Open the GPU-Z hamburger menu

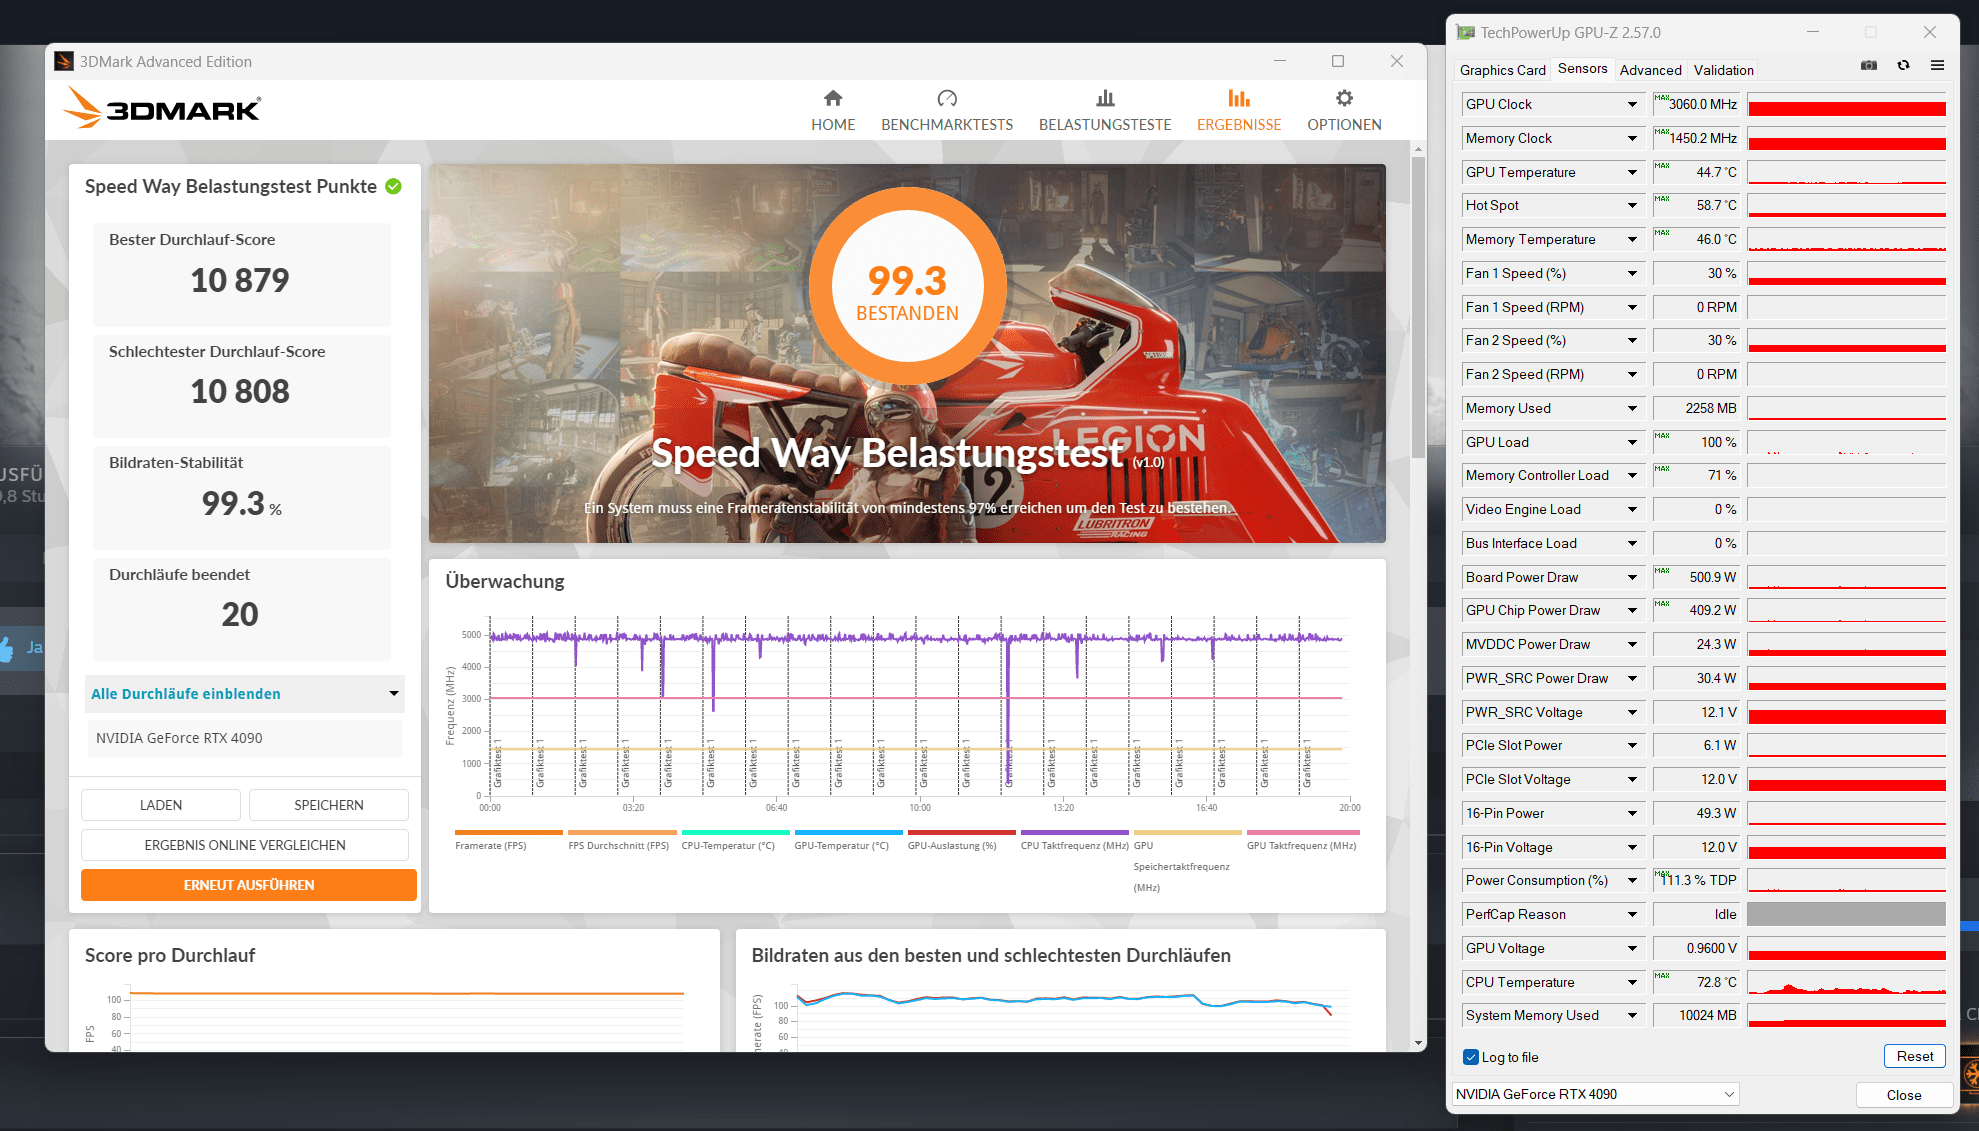click(x=1937, y=65)
